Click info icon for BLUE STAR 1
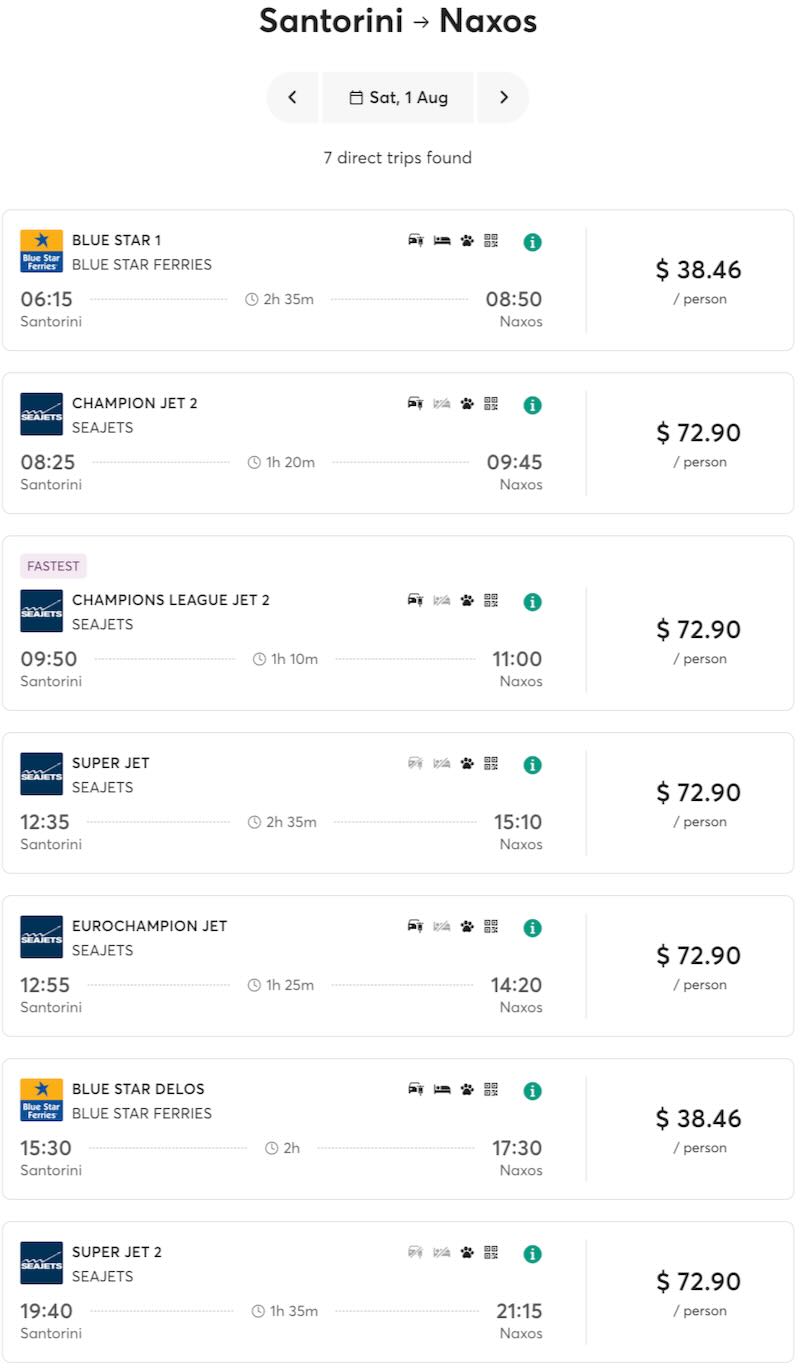The height and width of the screenshot is (1370, 800). [x=532, y=242]
